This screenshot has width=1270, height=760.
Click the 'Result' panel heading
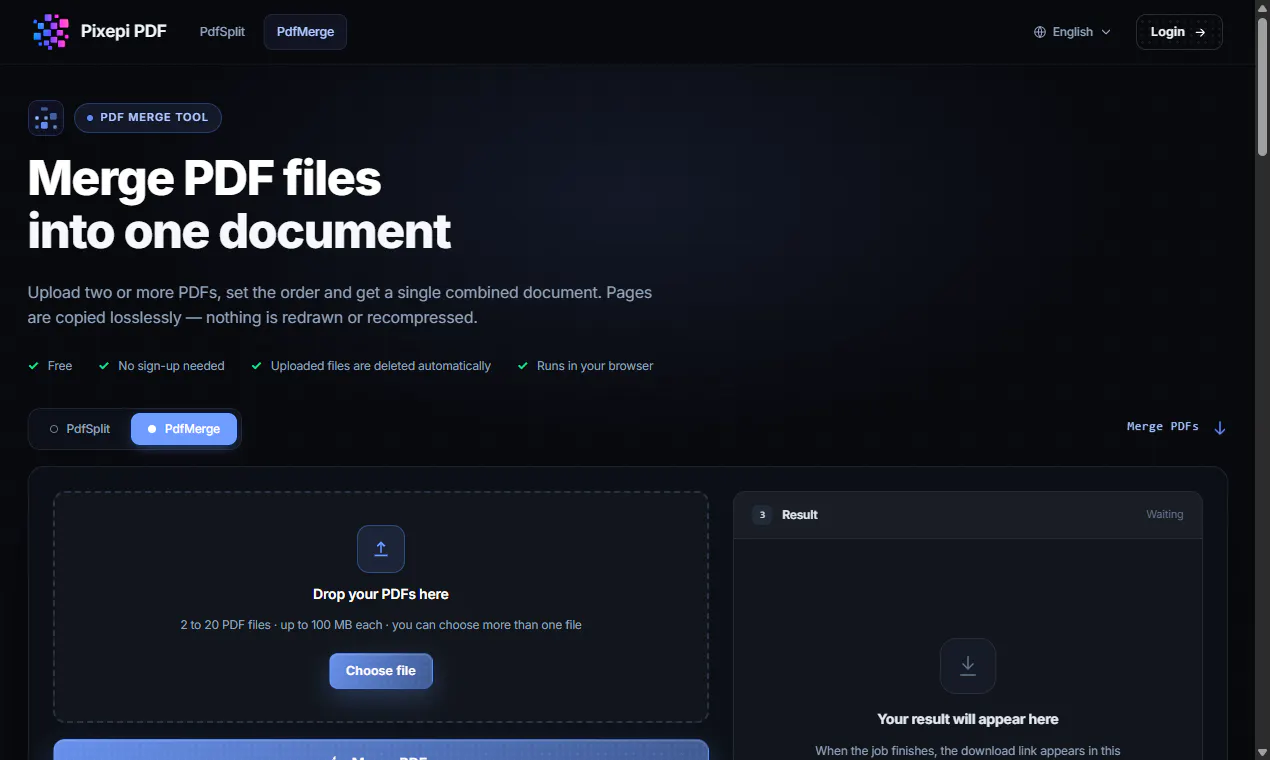click(800, 515)
